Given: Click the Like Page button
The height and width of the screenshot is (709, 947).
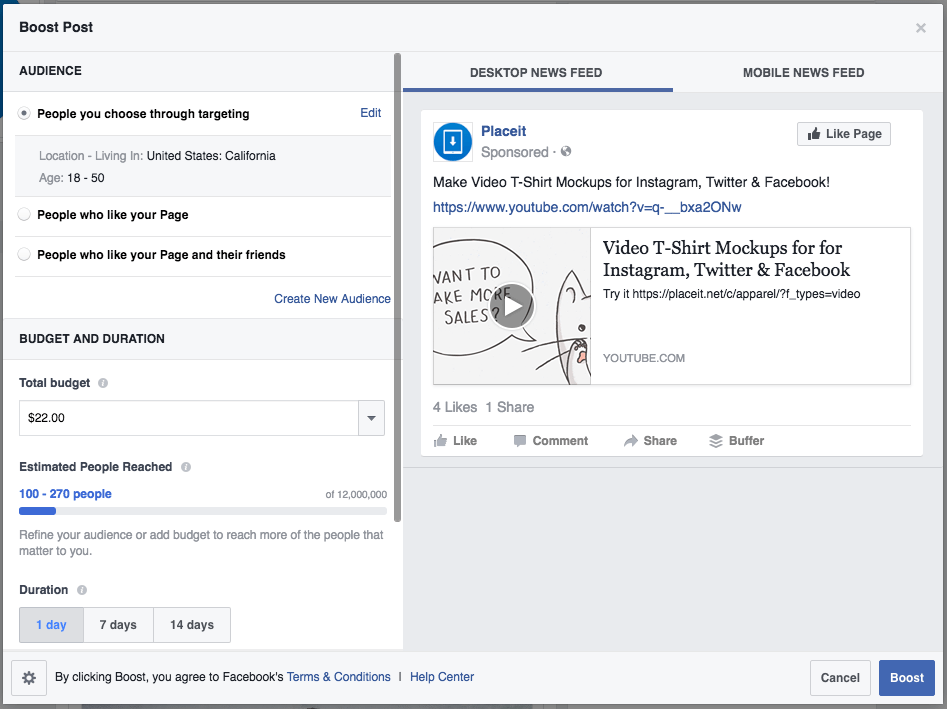Looking at the screenshot, I should click(x=844, y=134).
